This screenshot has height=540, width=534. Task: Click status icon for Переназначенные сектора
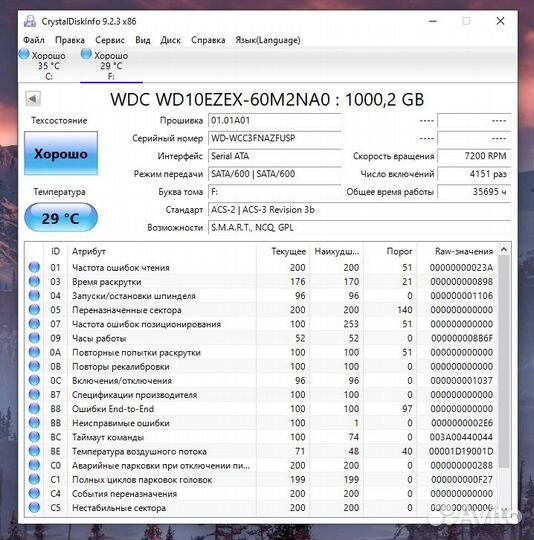click(x=34, y=310)
